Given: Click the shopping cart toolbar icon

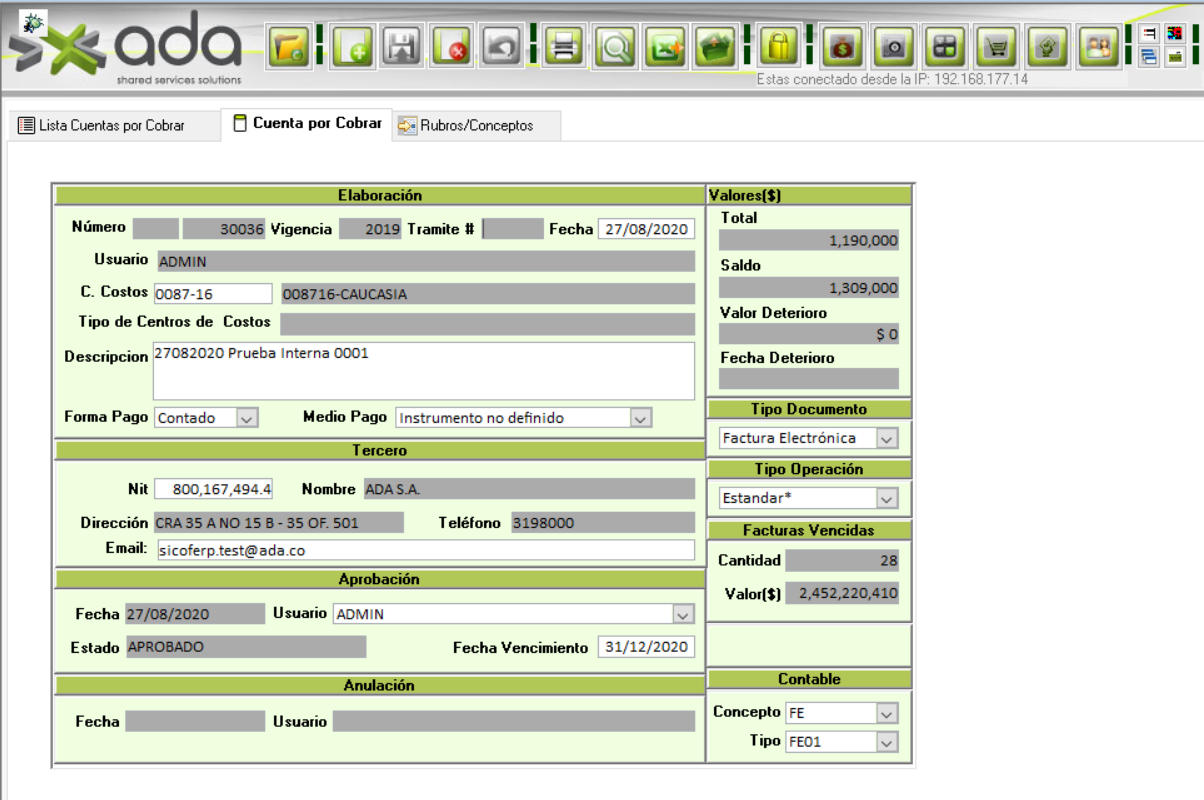Looking at the screenshot, I should [x=996, y=47].
